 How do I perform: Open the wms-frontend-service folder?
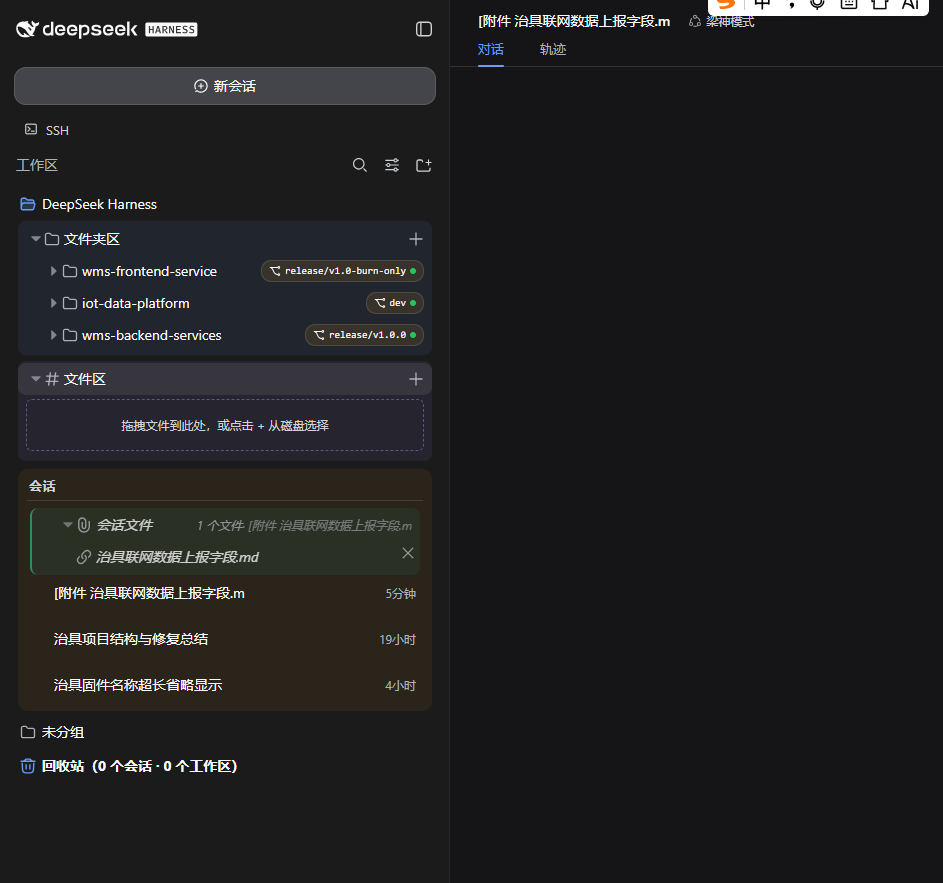pyautogui.click(x=149, y=271)
